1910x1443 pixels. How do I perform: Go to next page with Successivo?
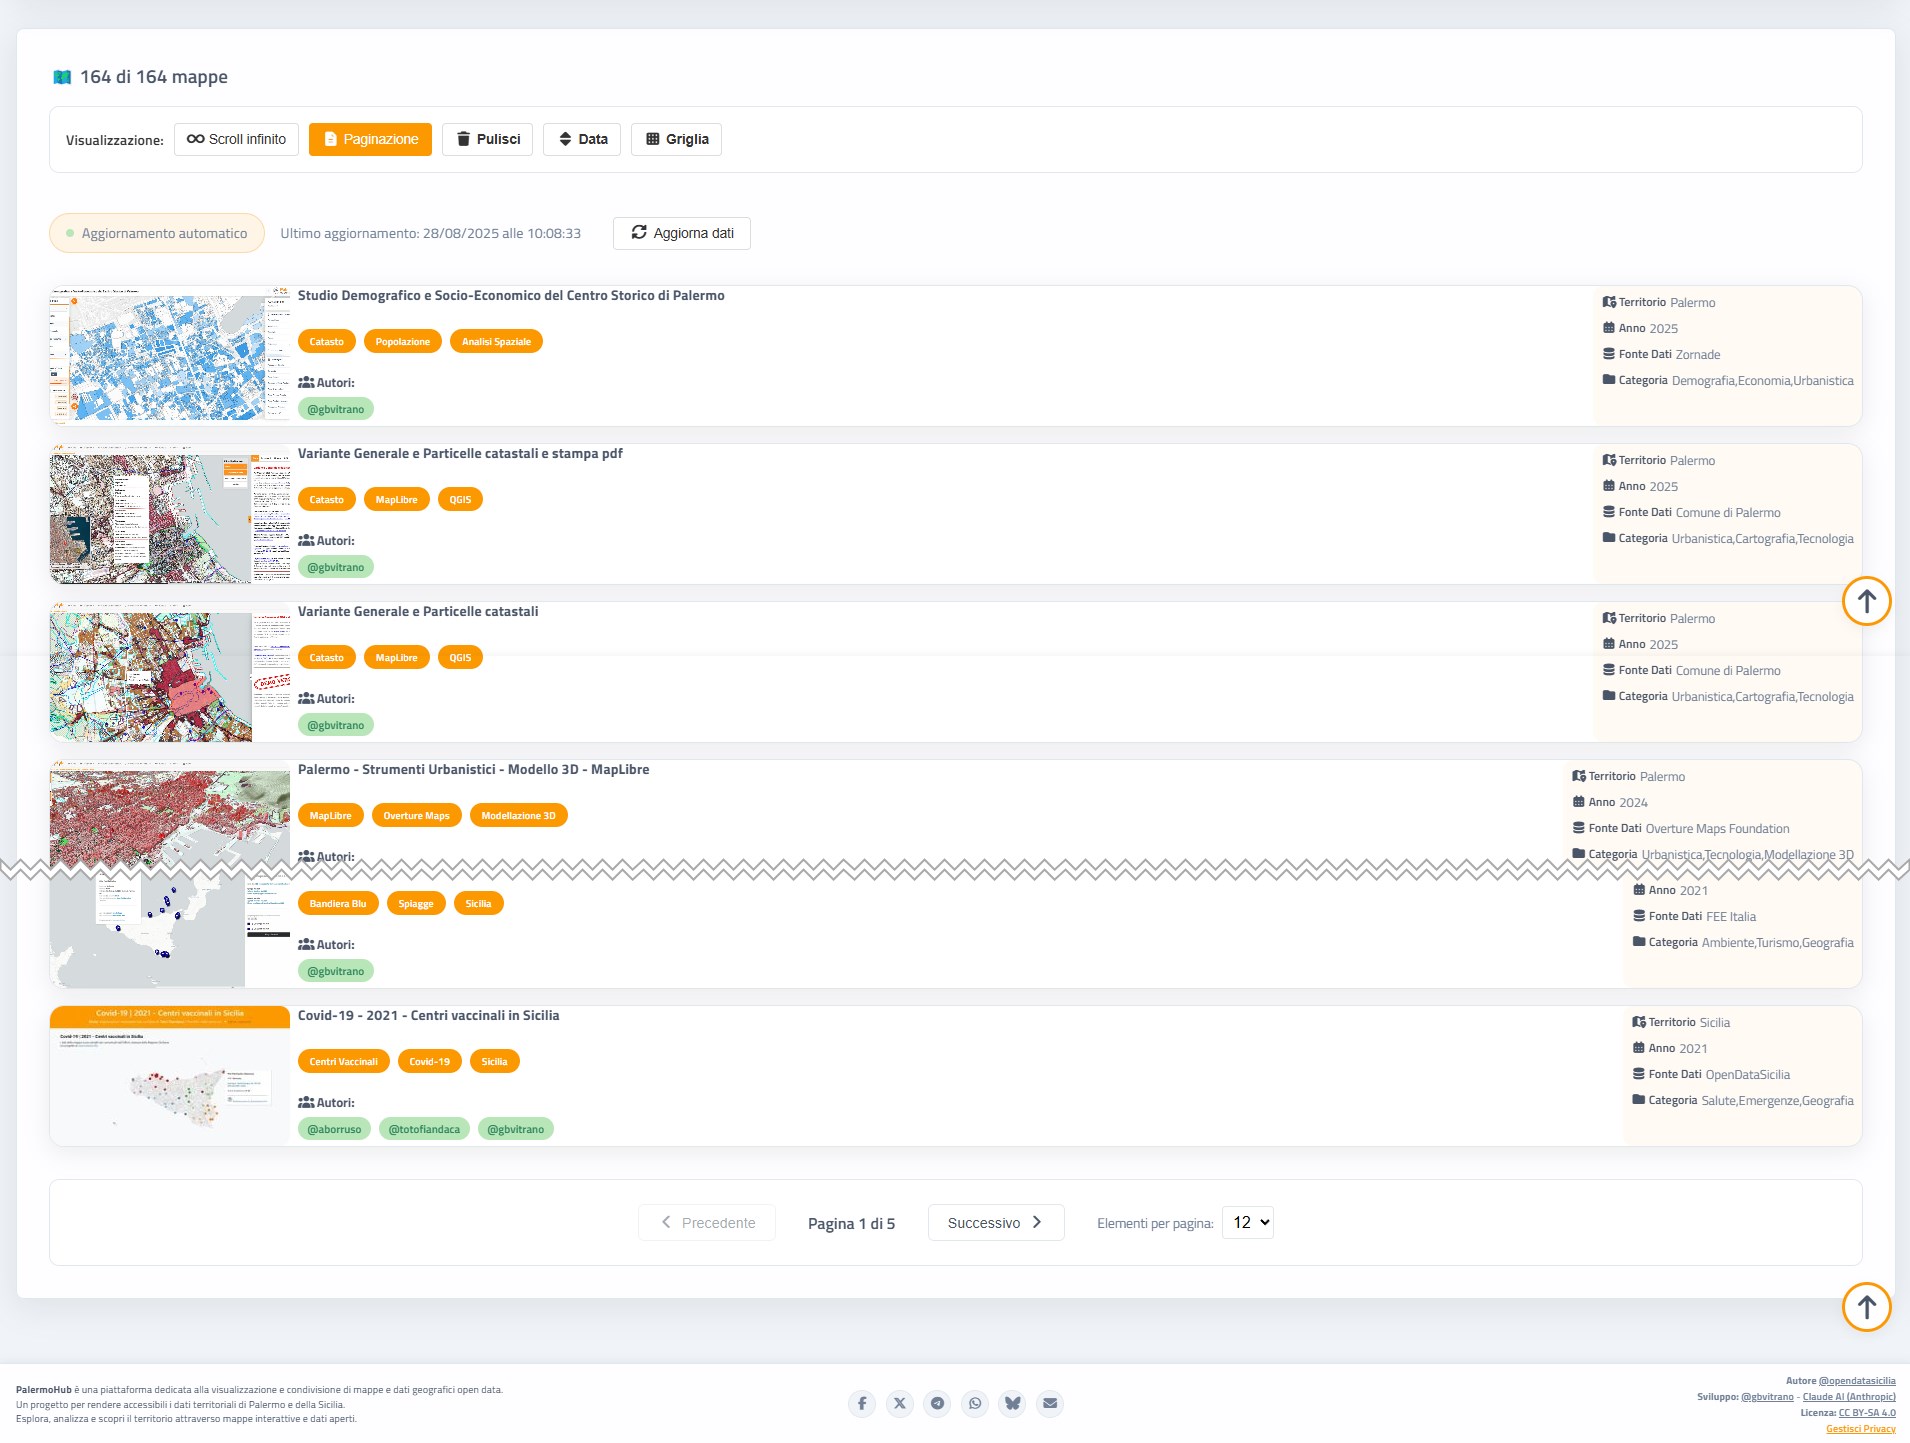(x=995, y=1222)
